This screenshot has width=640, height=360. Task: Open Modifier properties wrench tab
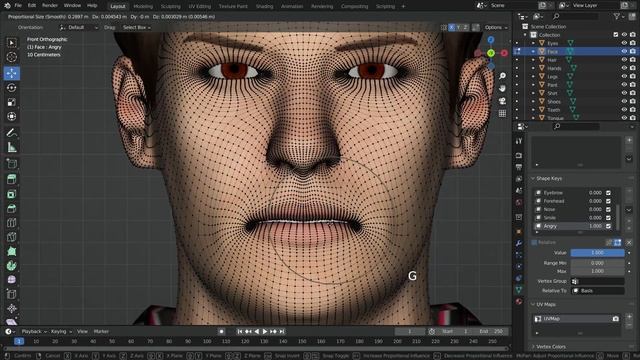pos(519,243)
